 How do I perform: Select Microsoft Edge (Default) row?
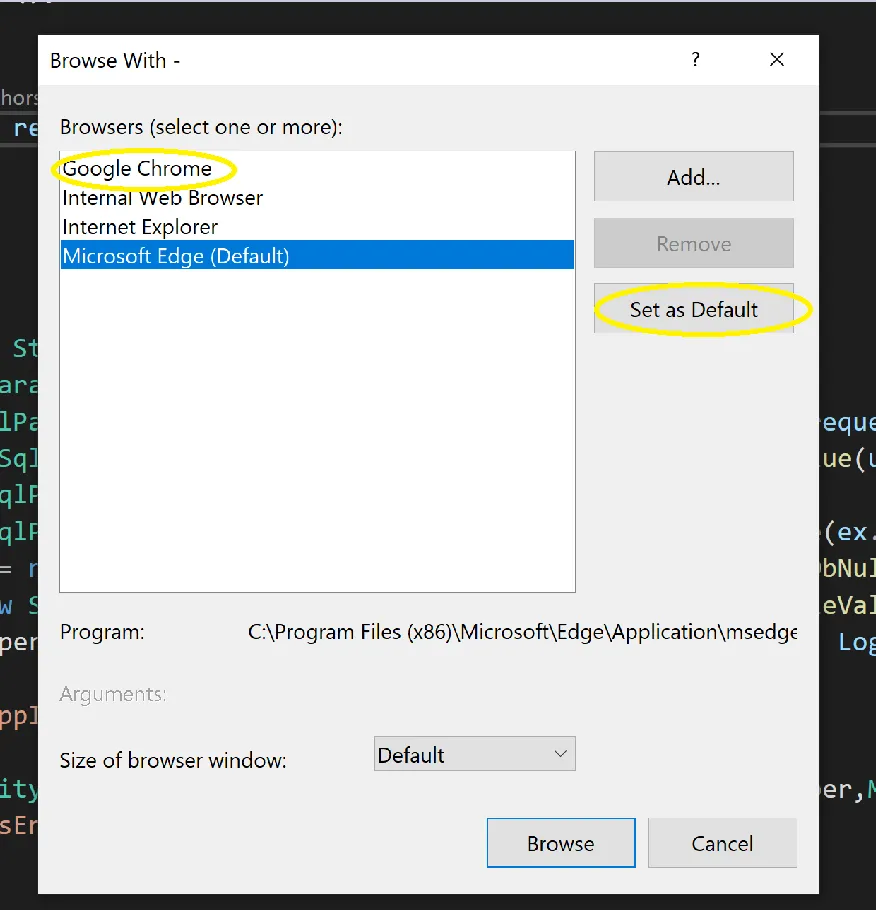point(317,255)
